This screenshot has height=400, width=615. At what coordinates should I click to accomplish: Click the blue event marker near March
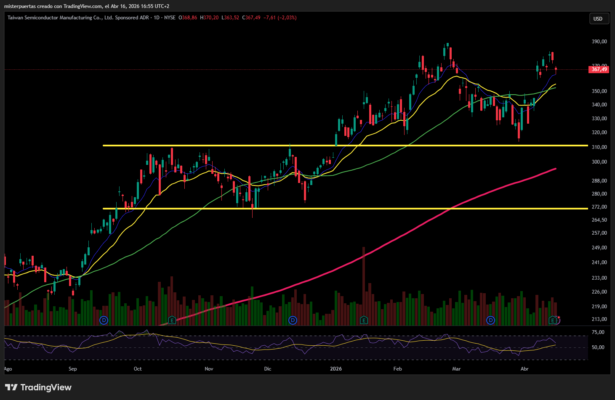[x=490, y=320]
